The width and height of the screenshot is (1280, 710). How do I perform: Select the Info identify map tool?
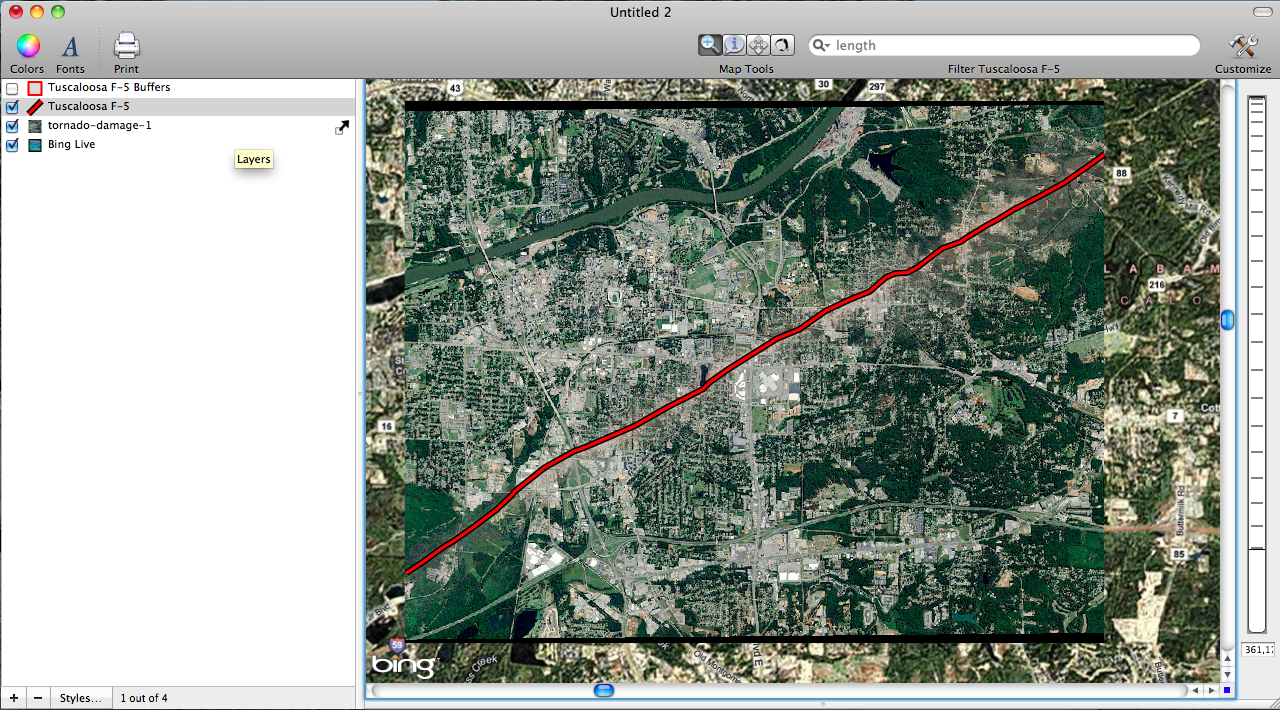tap(734, 44)
